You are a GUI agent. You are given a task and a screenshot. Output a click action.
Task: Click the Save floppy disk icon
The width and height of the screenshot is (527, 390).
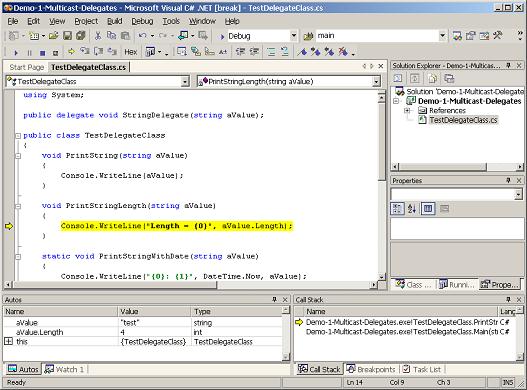click(x=68, y=36)
